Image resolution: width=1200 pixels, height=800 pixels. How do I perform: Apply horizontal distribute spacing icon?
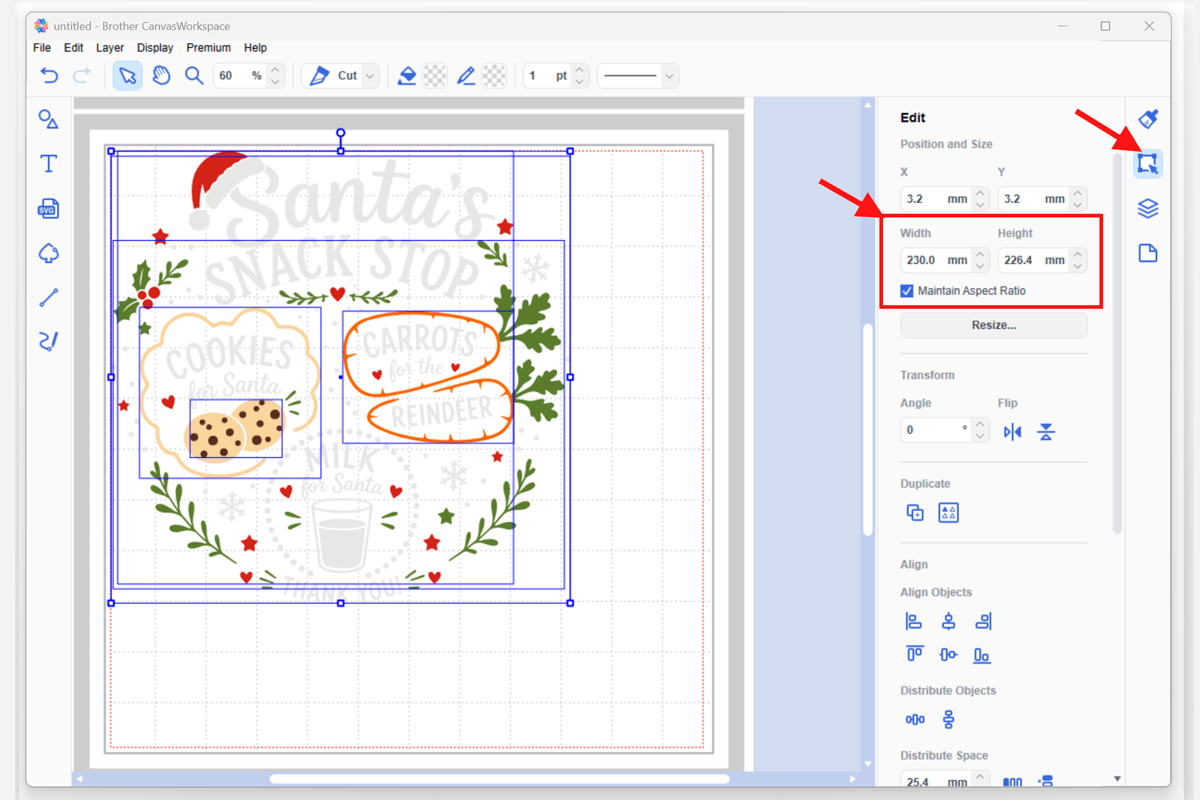(1012, 781)
